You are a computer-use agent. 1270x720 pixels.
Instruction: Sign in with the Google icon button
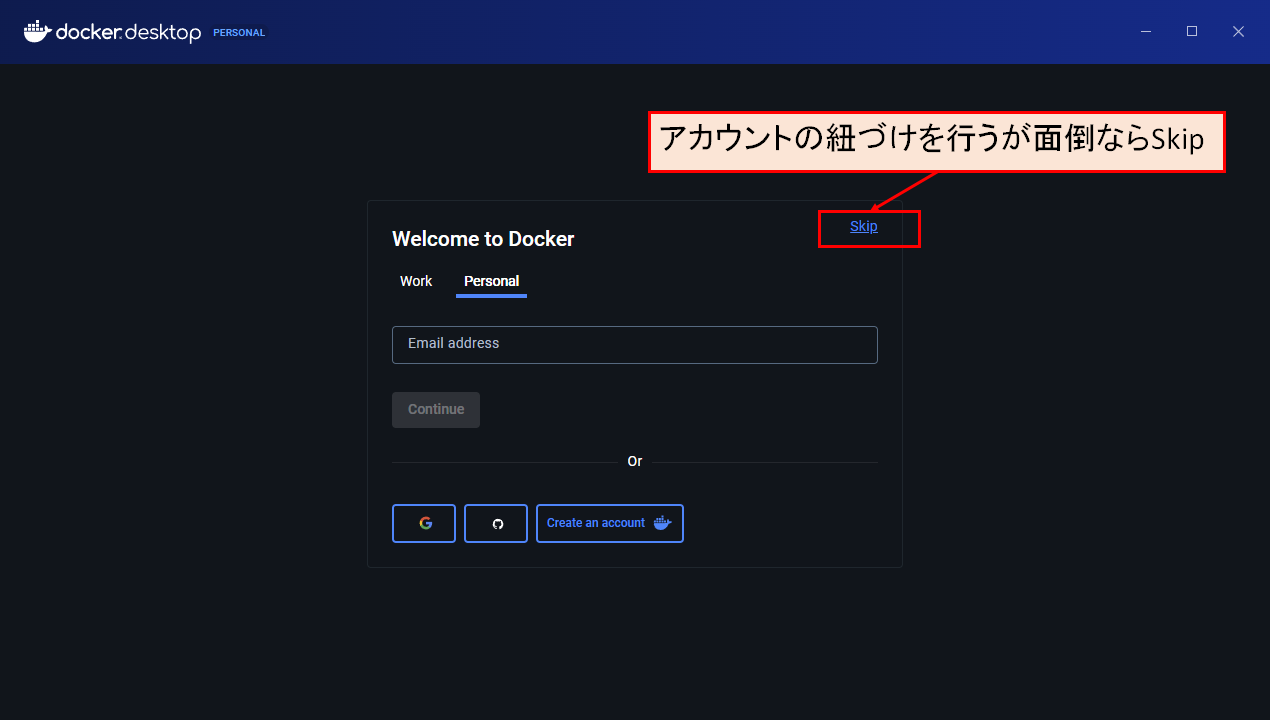(424, 523)
